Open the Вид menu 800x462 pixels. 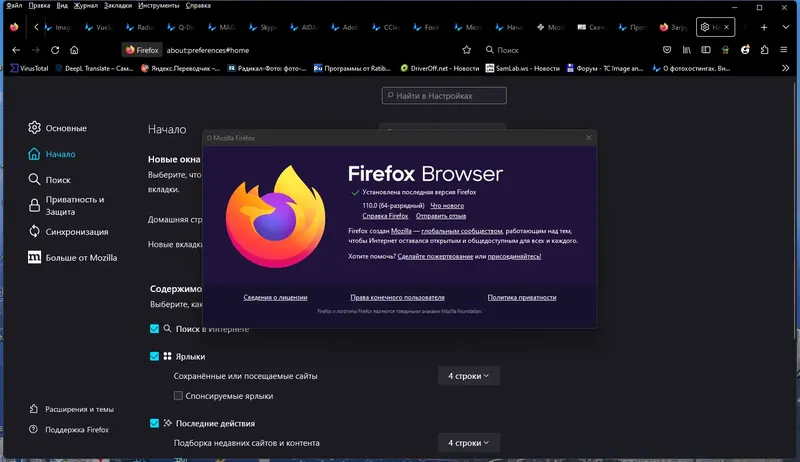pos(62,6)
